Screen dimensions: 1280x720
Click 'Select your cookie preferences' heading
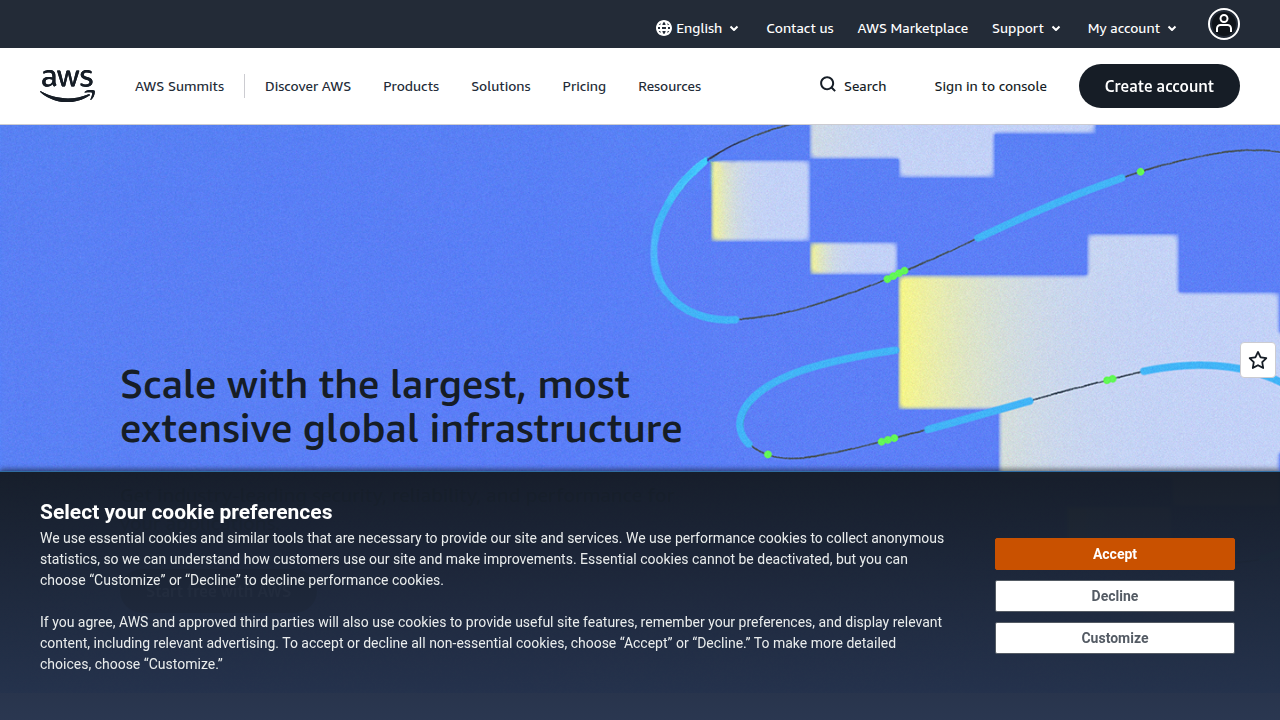[186, 512]
